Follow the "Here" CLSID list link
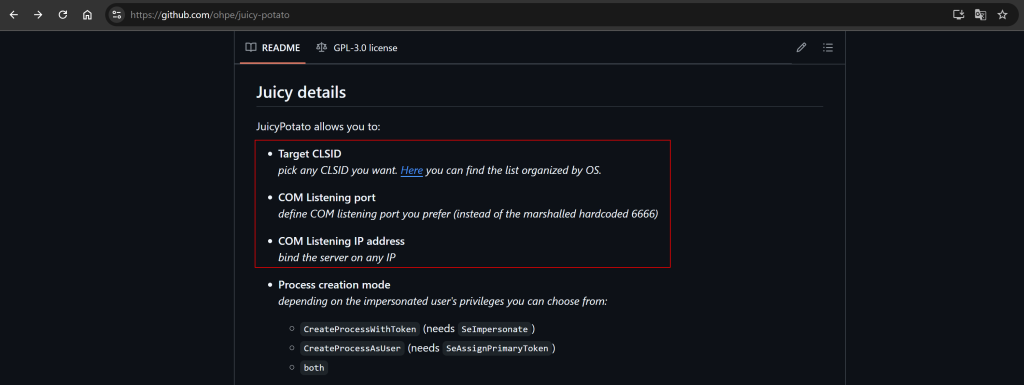 click(x=411, y=170)
